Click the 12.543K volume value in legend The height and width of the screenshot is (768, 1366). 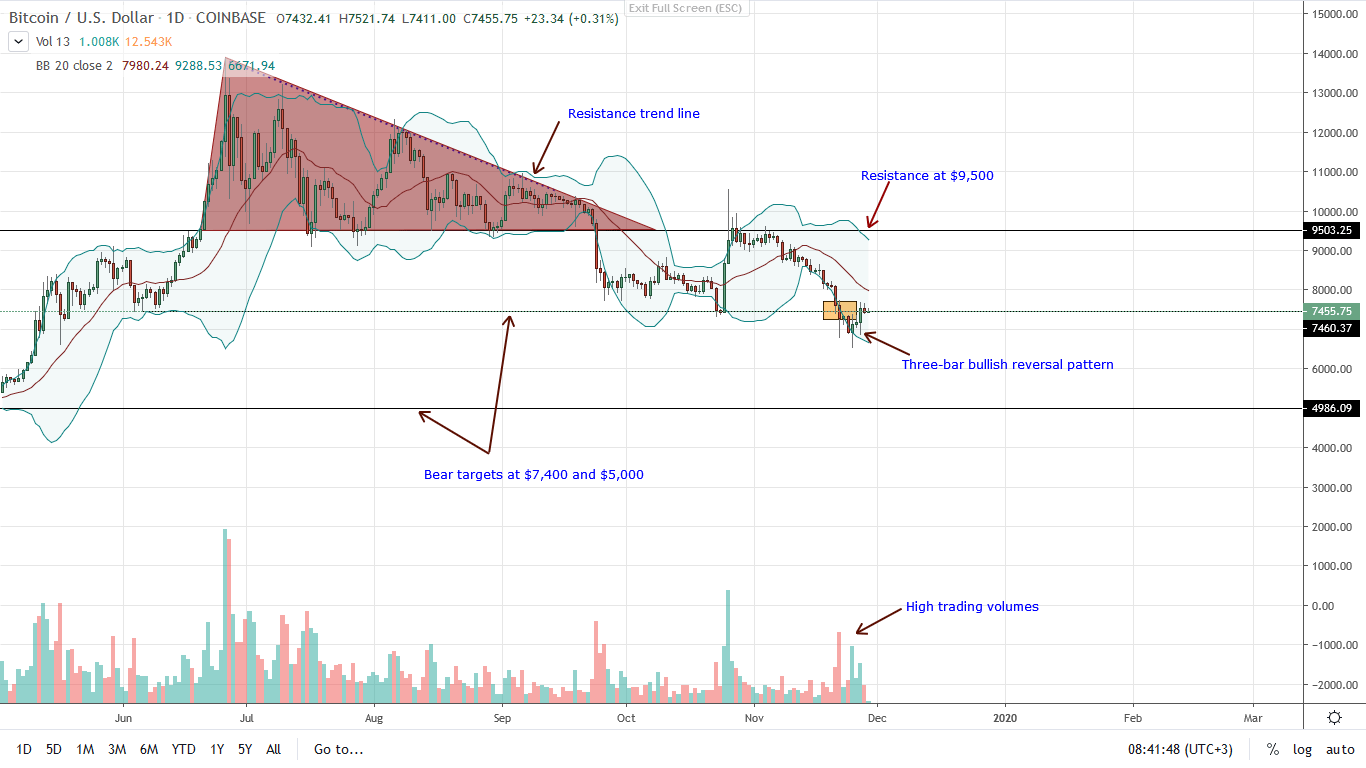tap(148, 42)
